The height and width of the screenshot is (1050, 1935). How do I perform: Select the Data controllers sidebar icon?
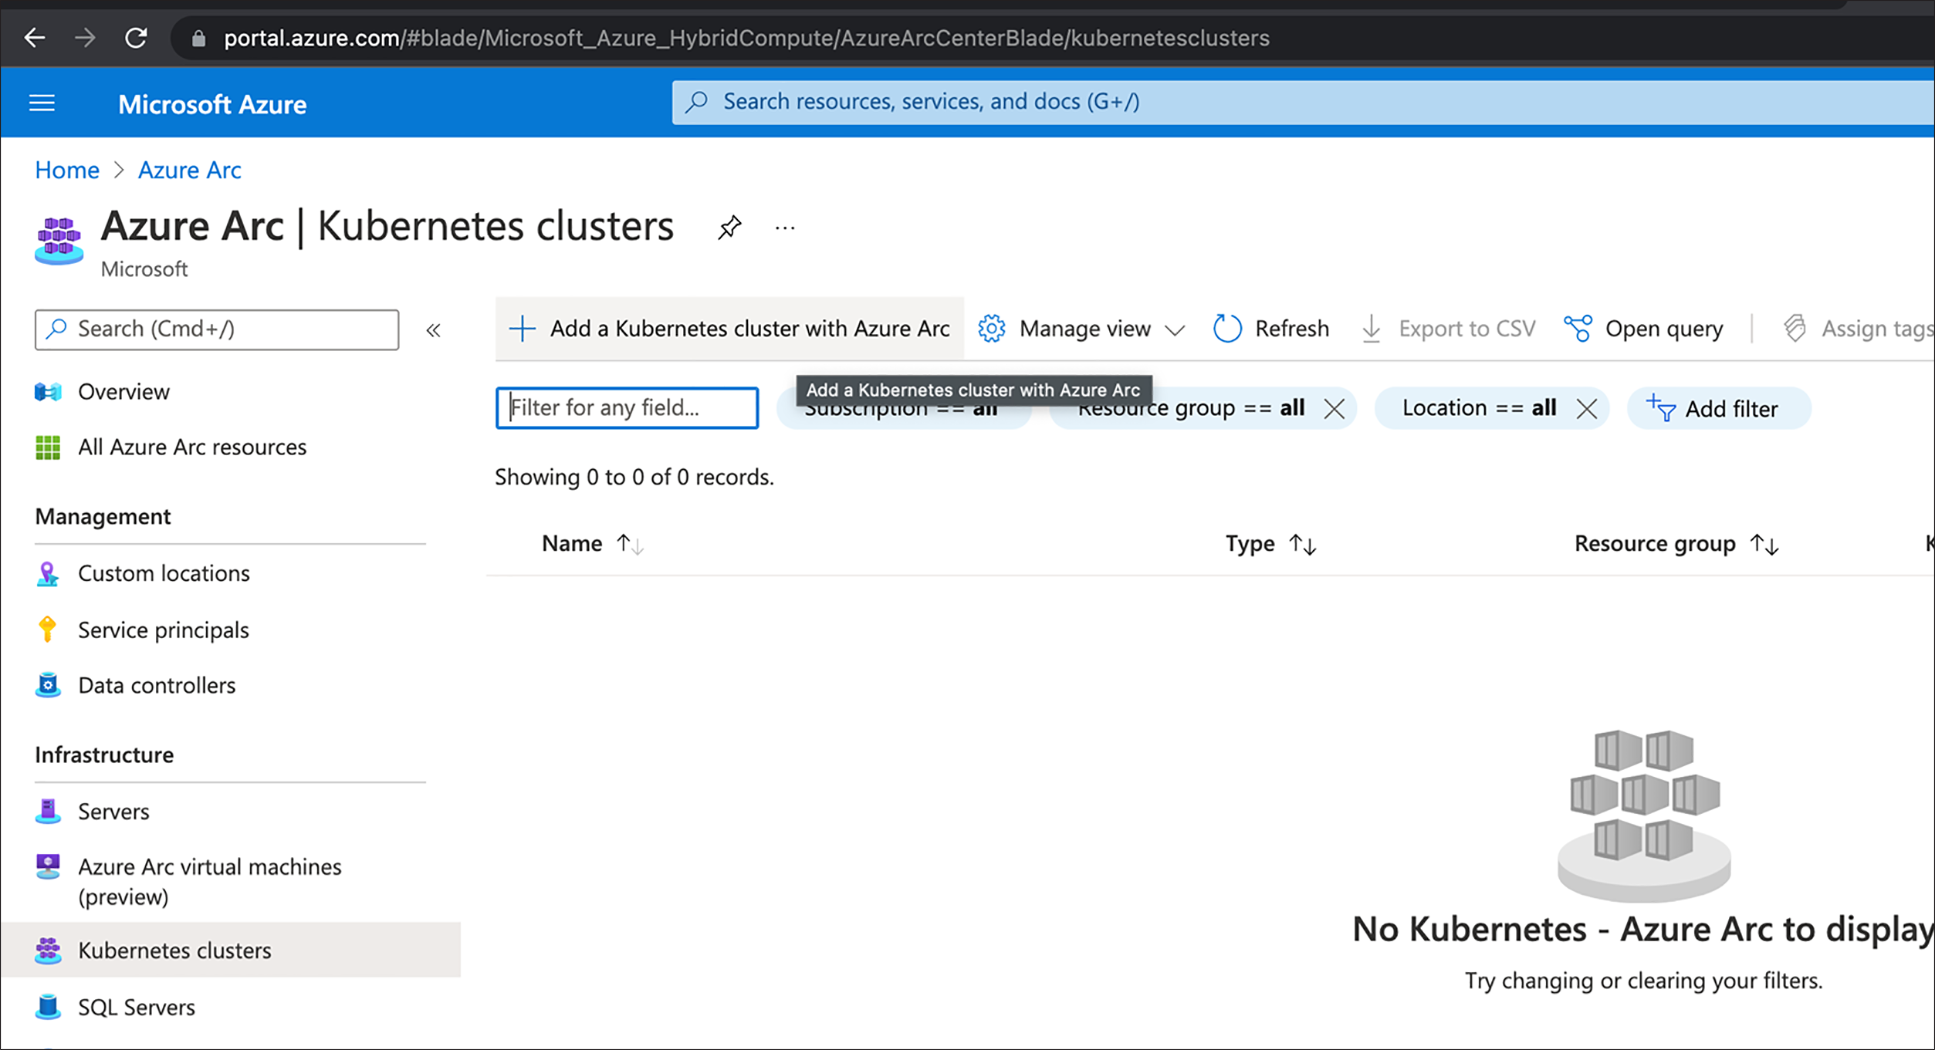(47, 685)
